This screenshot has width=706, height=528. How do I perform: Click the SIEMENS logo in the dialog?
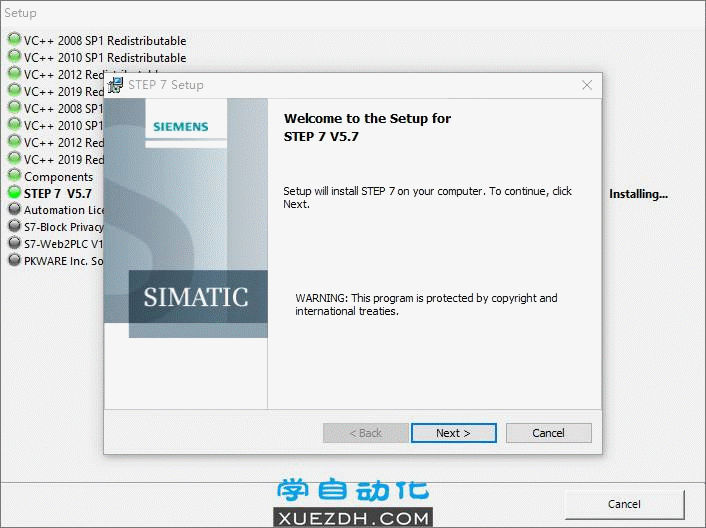click(x=181, y=126)
